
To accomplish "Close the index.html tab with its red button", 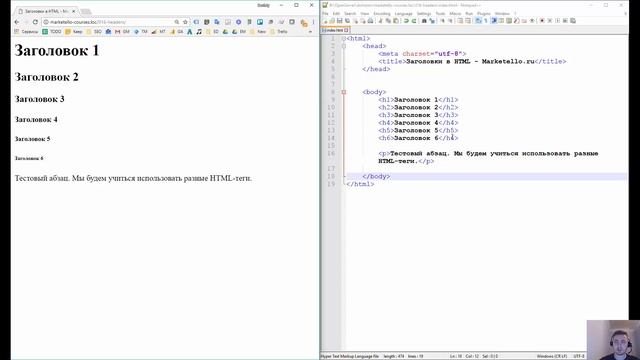I will pos(346,30).
